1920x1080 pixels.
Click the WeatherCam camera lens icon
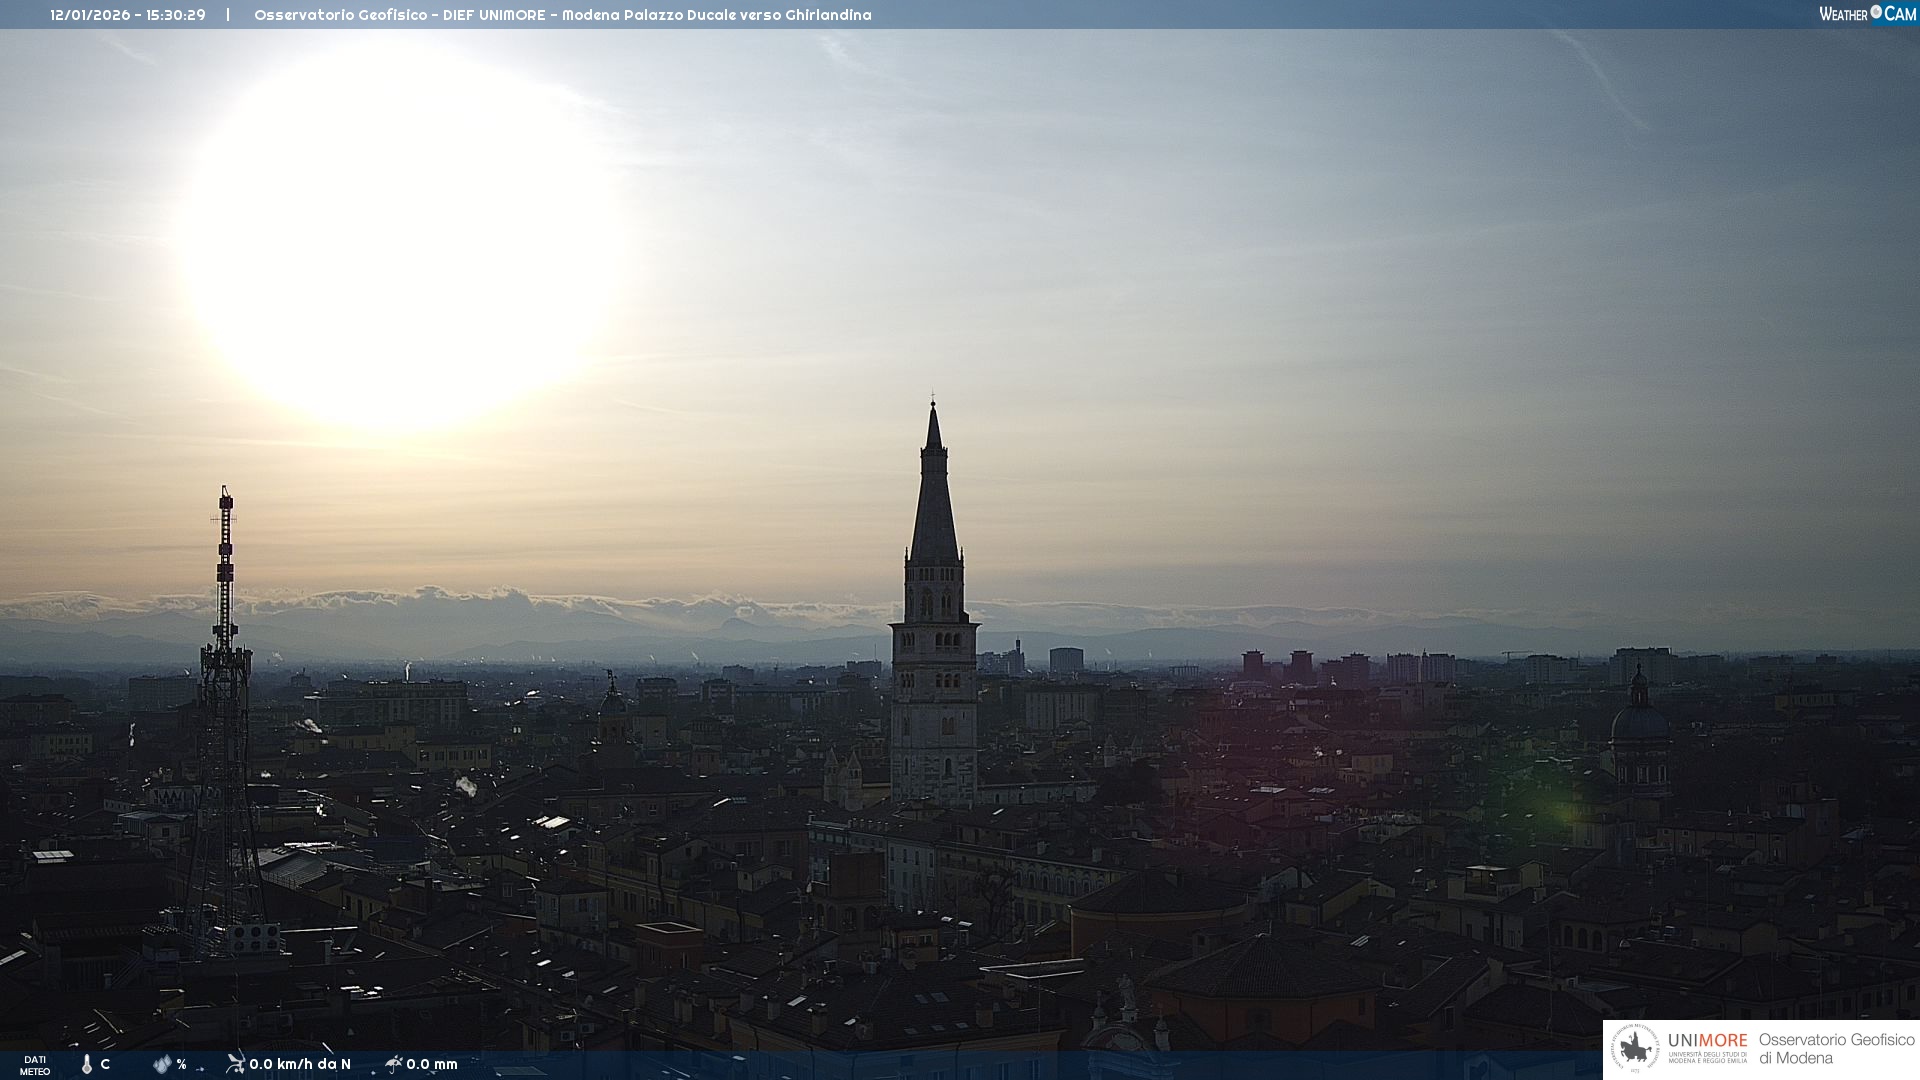point(1876,12)
